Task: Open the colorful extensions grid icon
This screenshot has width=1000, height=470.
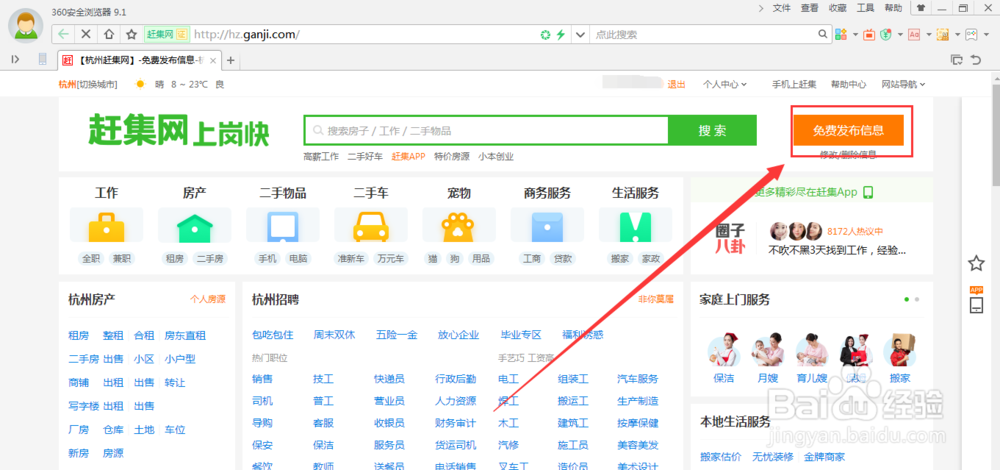Action: [841, 34]
